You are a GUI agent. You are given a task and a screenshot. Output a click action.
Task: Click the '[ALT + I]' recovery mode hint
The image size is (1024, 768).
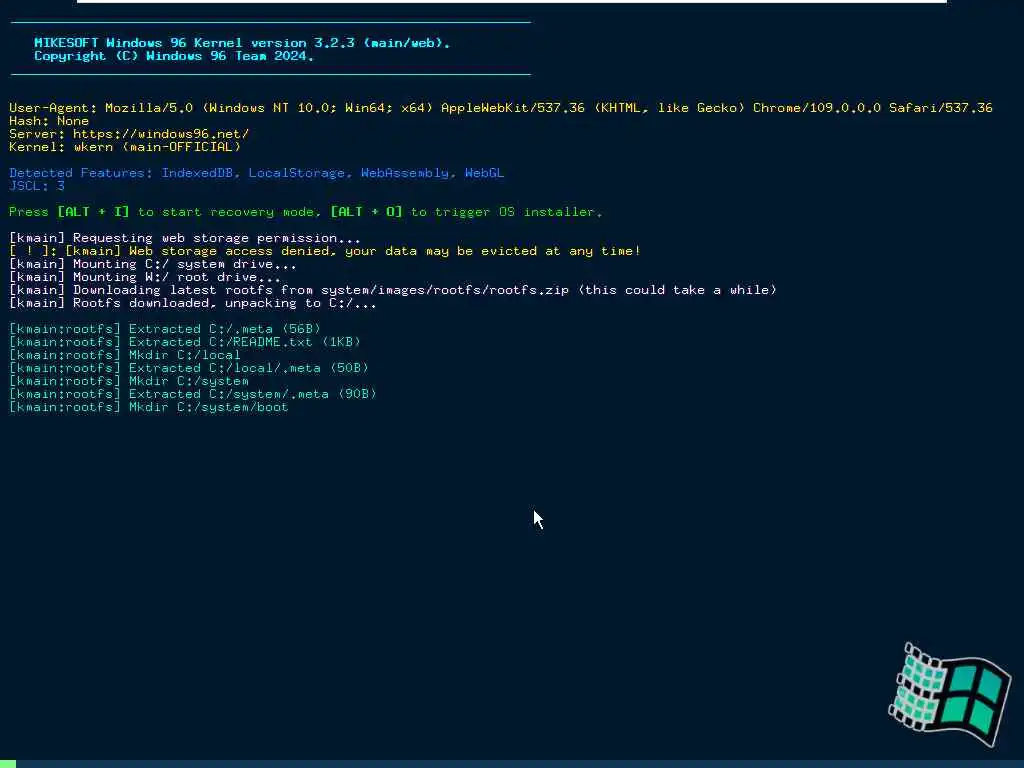coord(93,212)
